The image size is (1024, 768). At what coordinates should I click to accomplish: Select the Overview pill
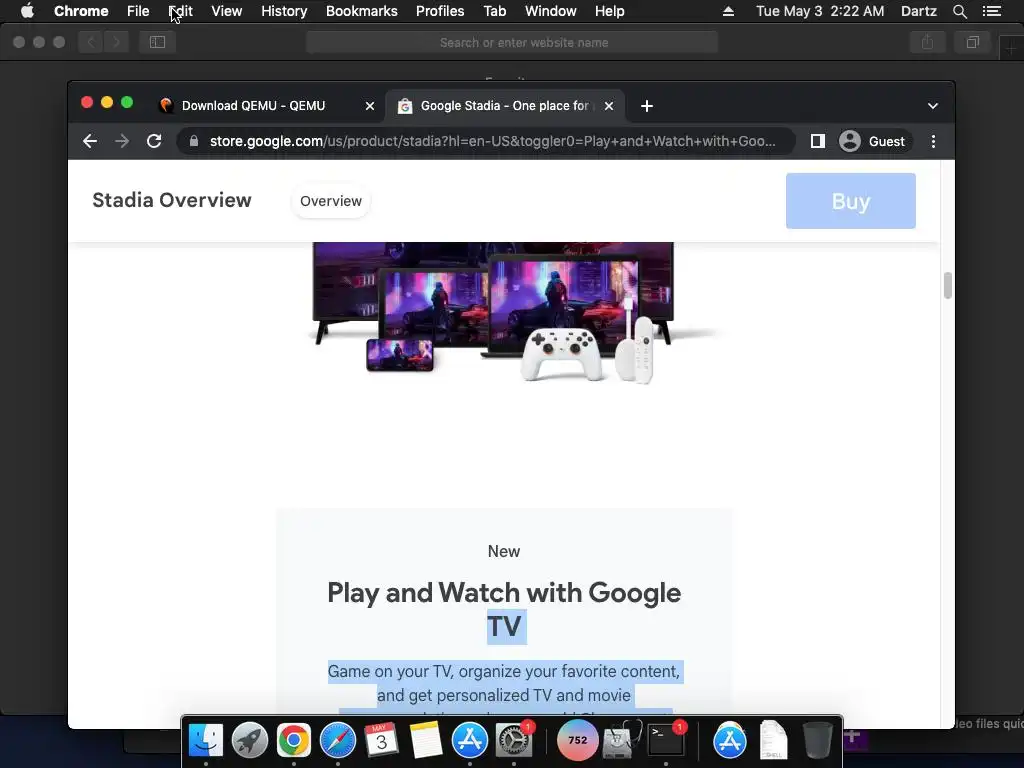[x=330, y=201]
